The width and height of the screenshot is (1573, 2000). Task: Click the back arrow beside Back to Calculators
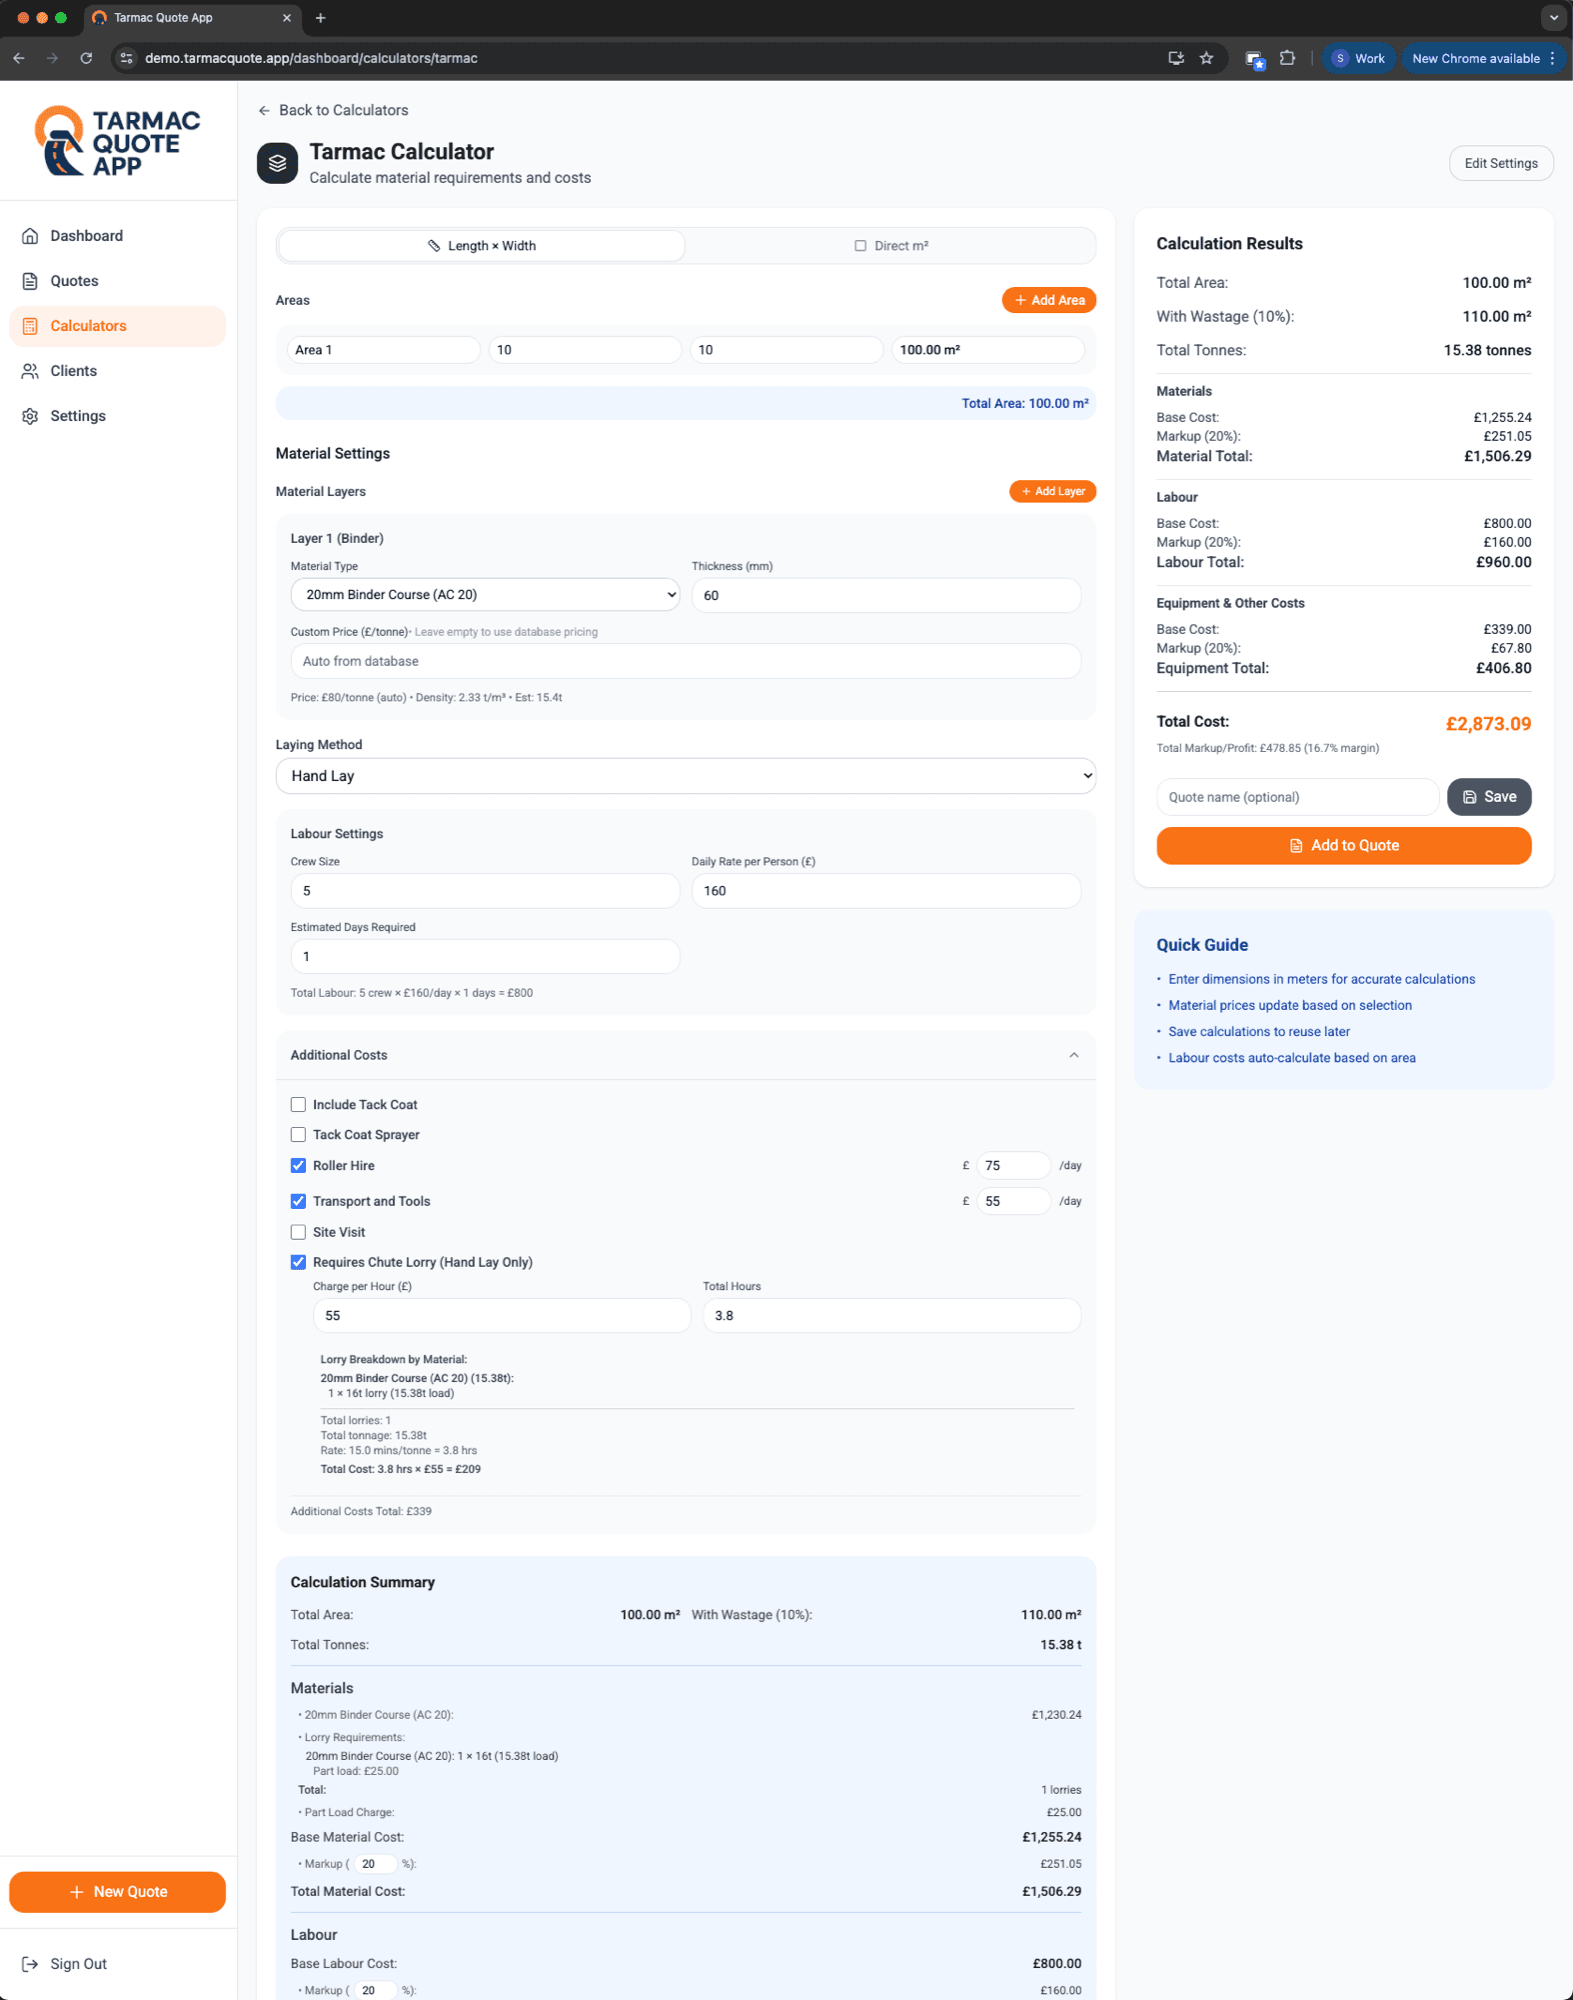tap(264, 111)
